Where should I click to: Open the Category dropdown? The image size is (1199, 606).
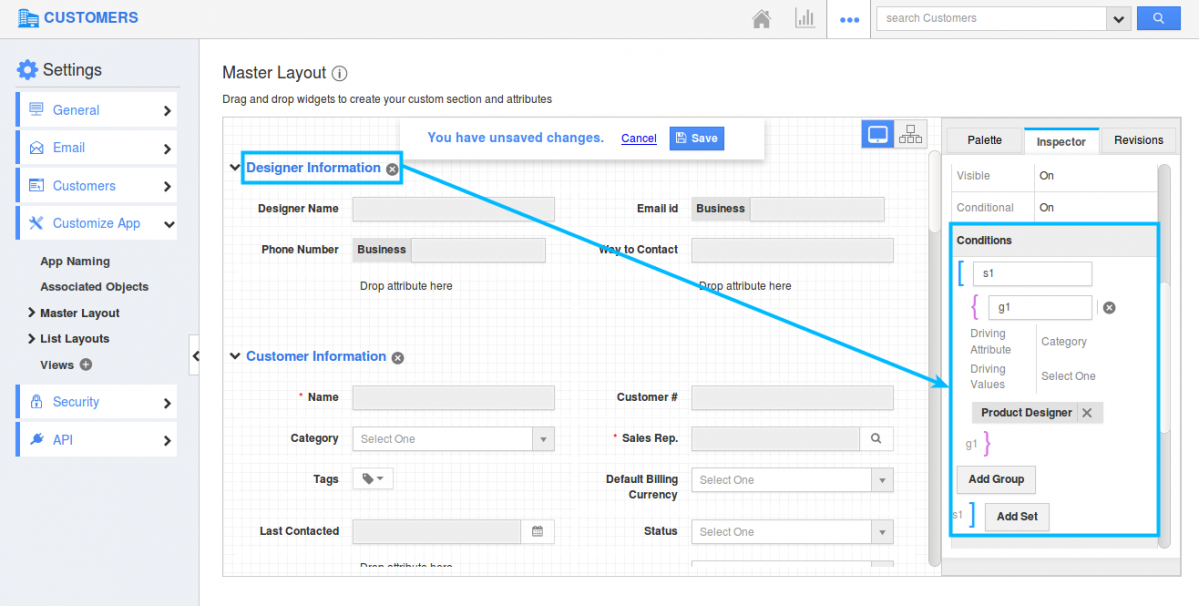(543, 439)
